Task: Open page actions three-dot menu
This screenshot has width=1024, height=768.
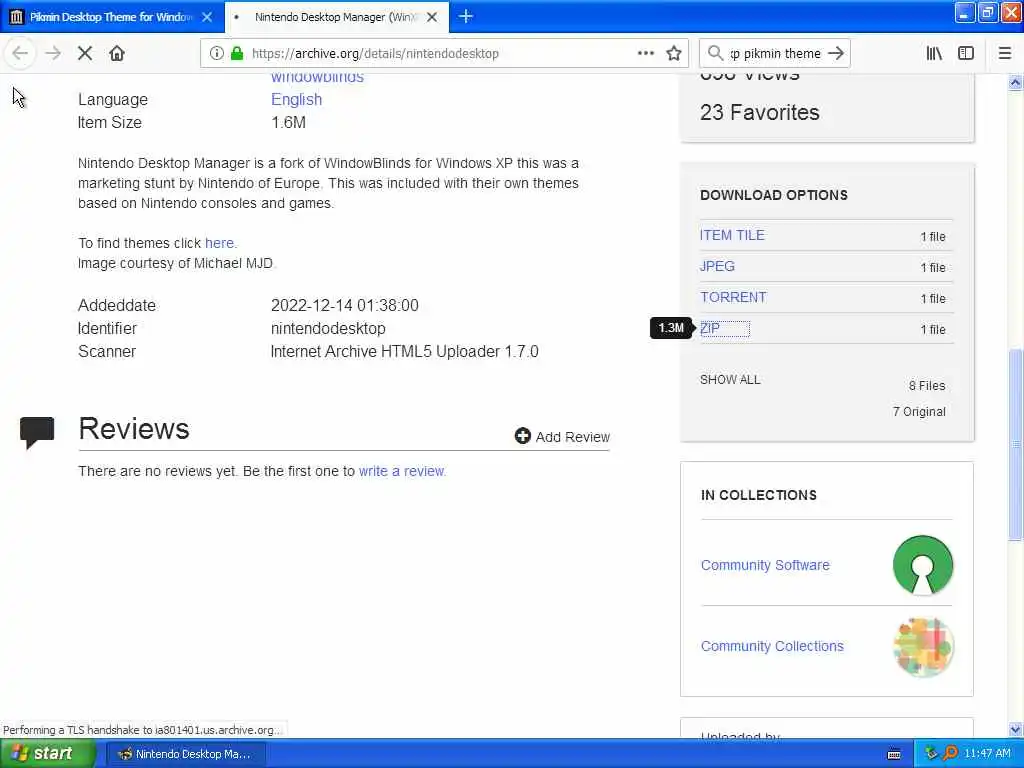Action: pos(645,53)
